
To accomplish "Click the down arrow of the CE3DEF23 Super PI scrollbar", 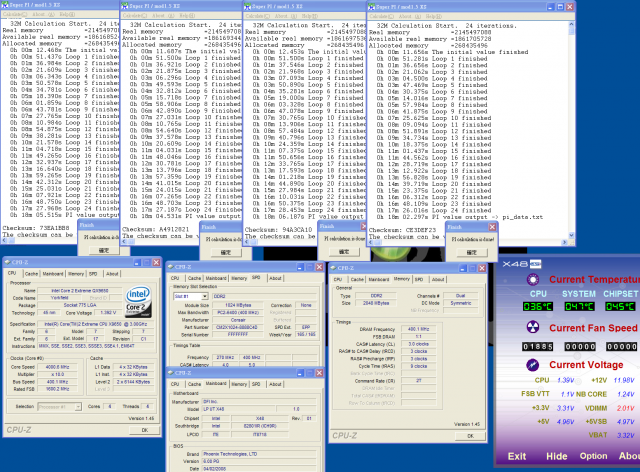I will coord(571,235).
